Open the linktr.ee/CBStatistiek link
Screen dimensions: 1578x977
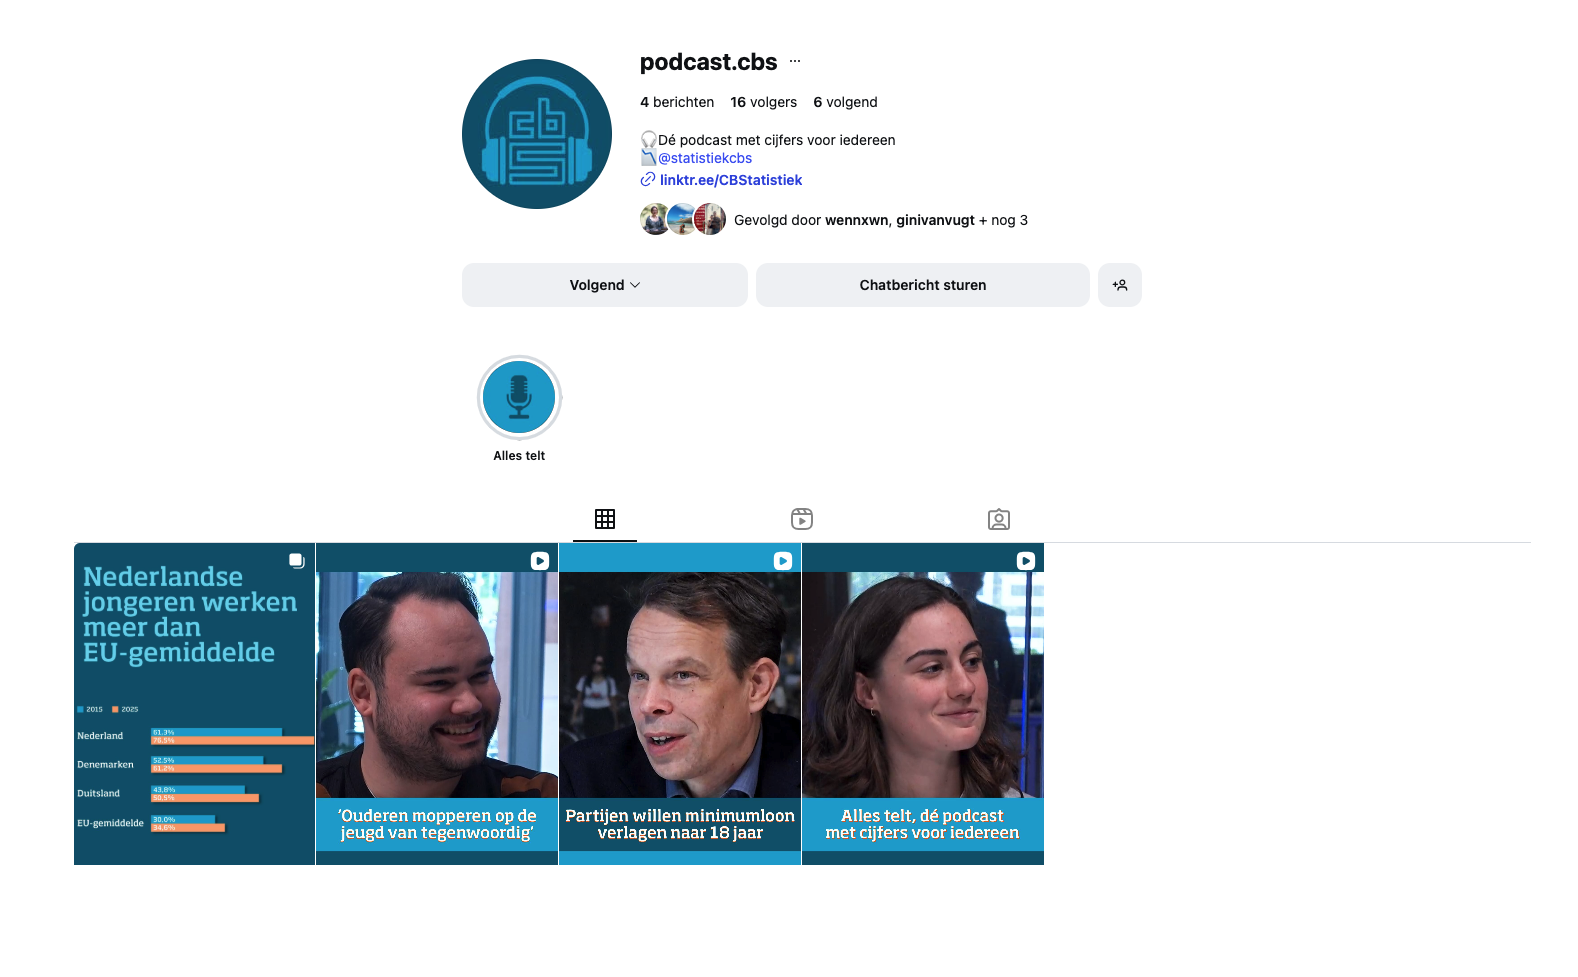731,180
